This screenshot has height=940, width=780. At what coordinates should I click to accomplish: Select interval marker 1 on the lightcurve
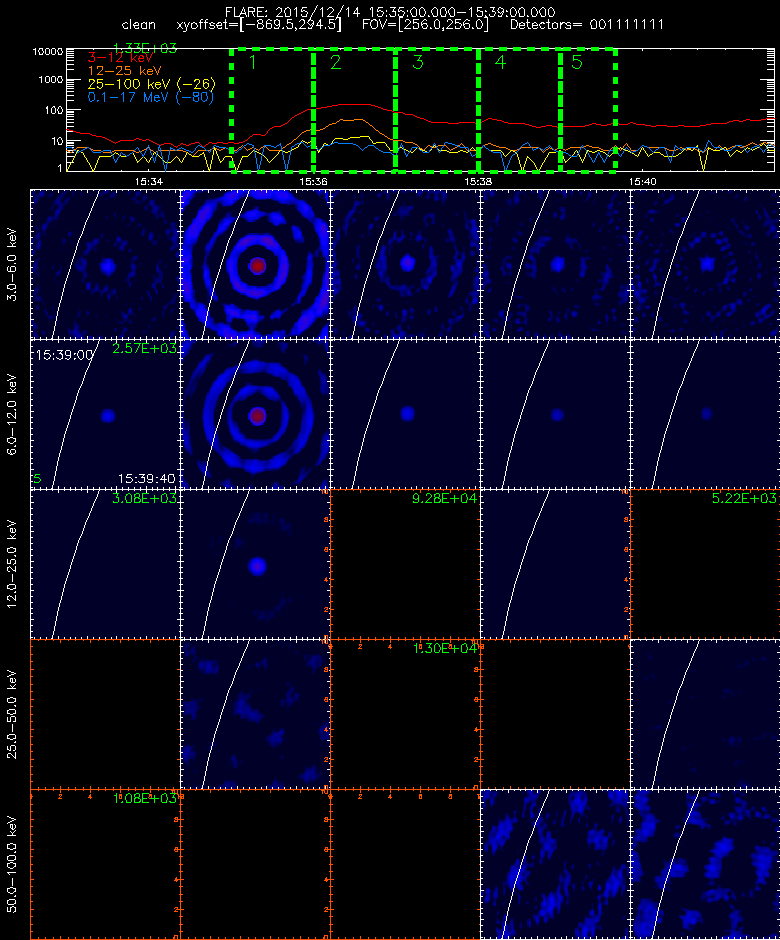tap(253, 62)
